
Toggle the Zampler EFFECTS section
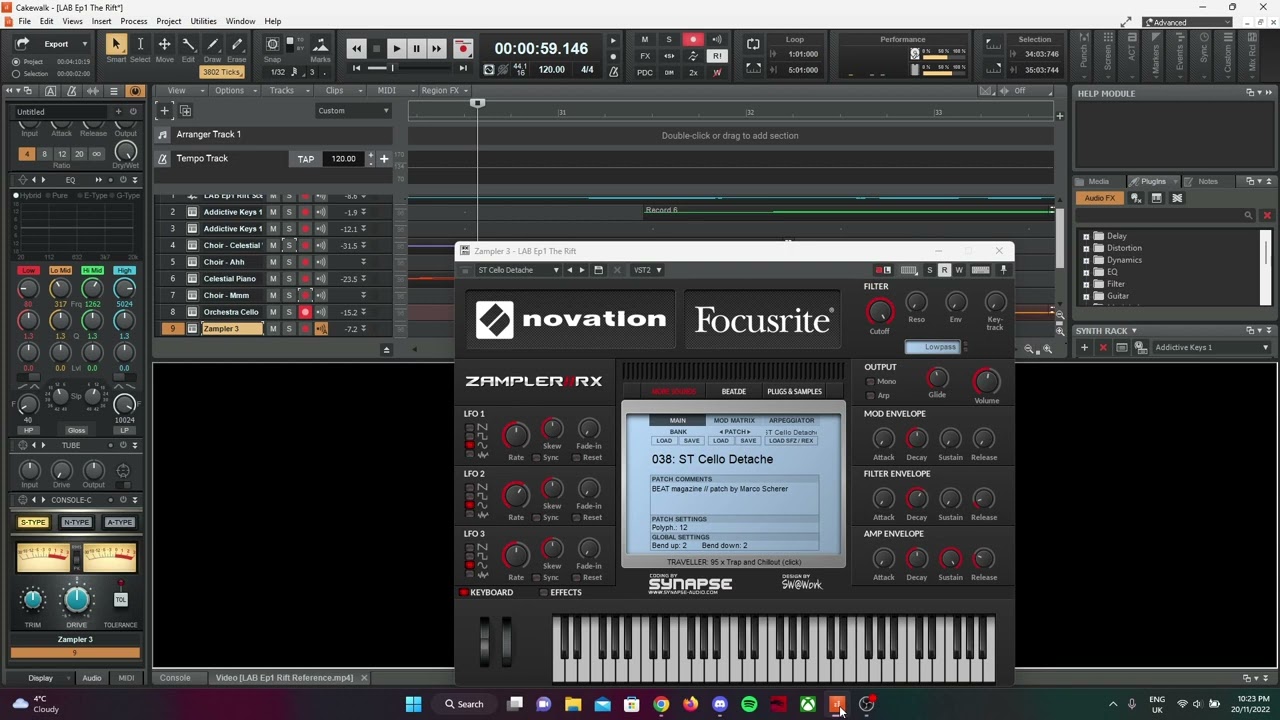pos(560,593)
